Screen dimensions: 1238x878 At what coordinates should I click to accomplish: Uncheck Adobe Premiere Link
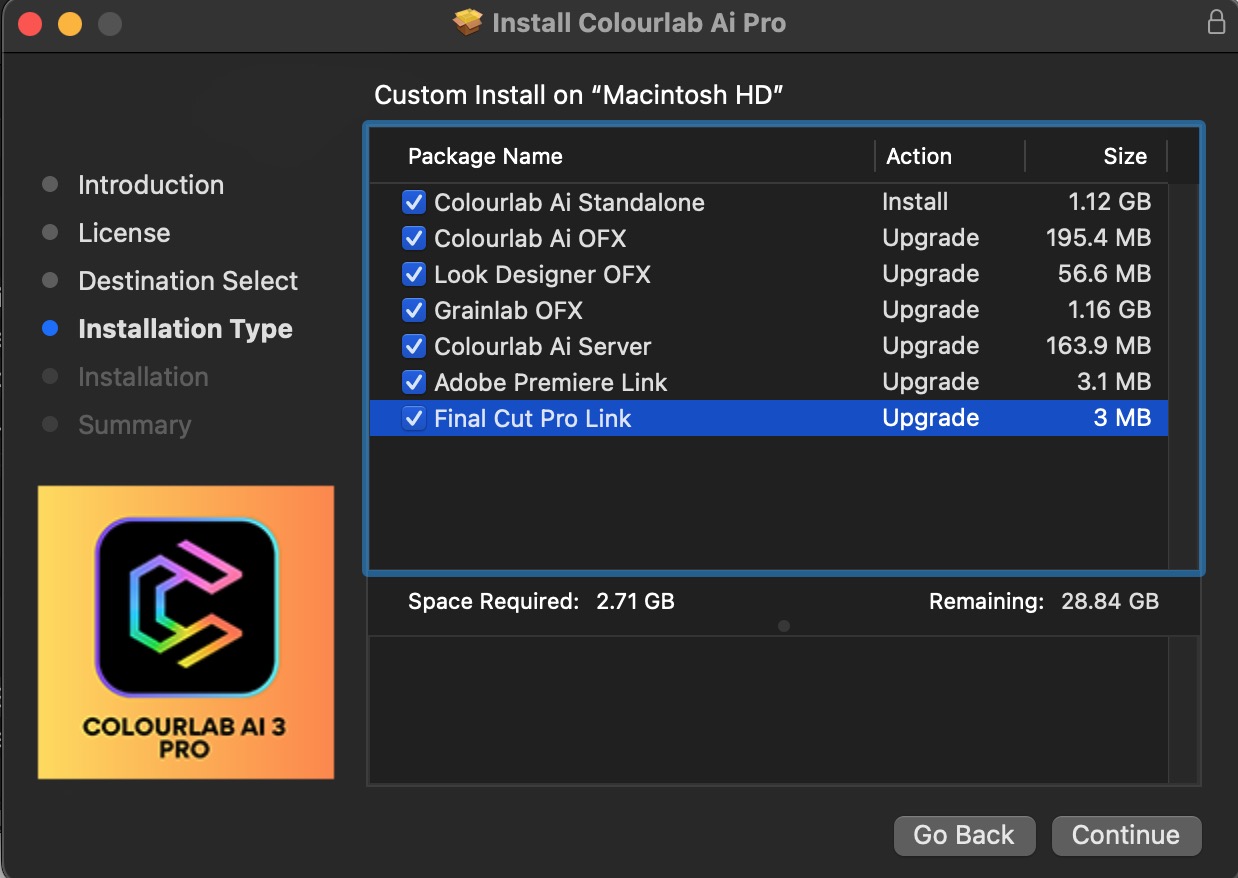(x=414, y=382)
